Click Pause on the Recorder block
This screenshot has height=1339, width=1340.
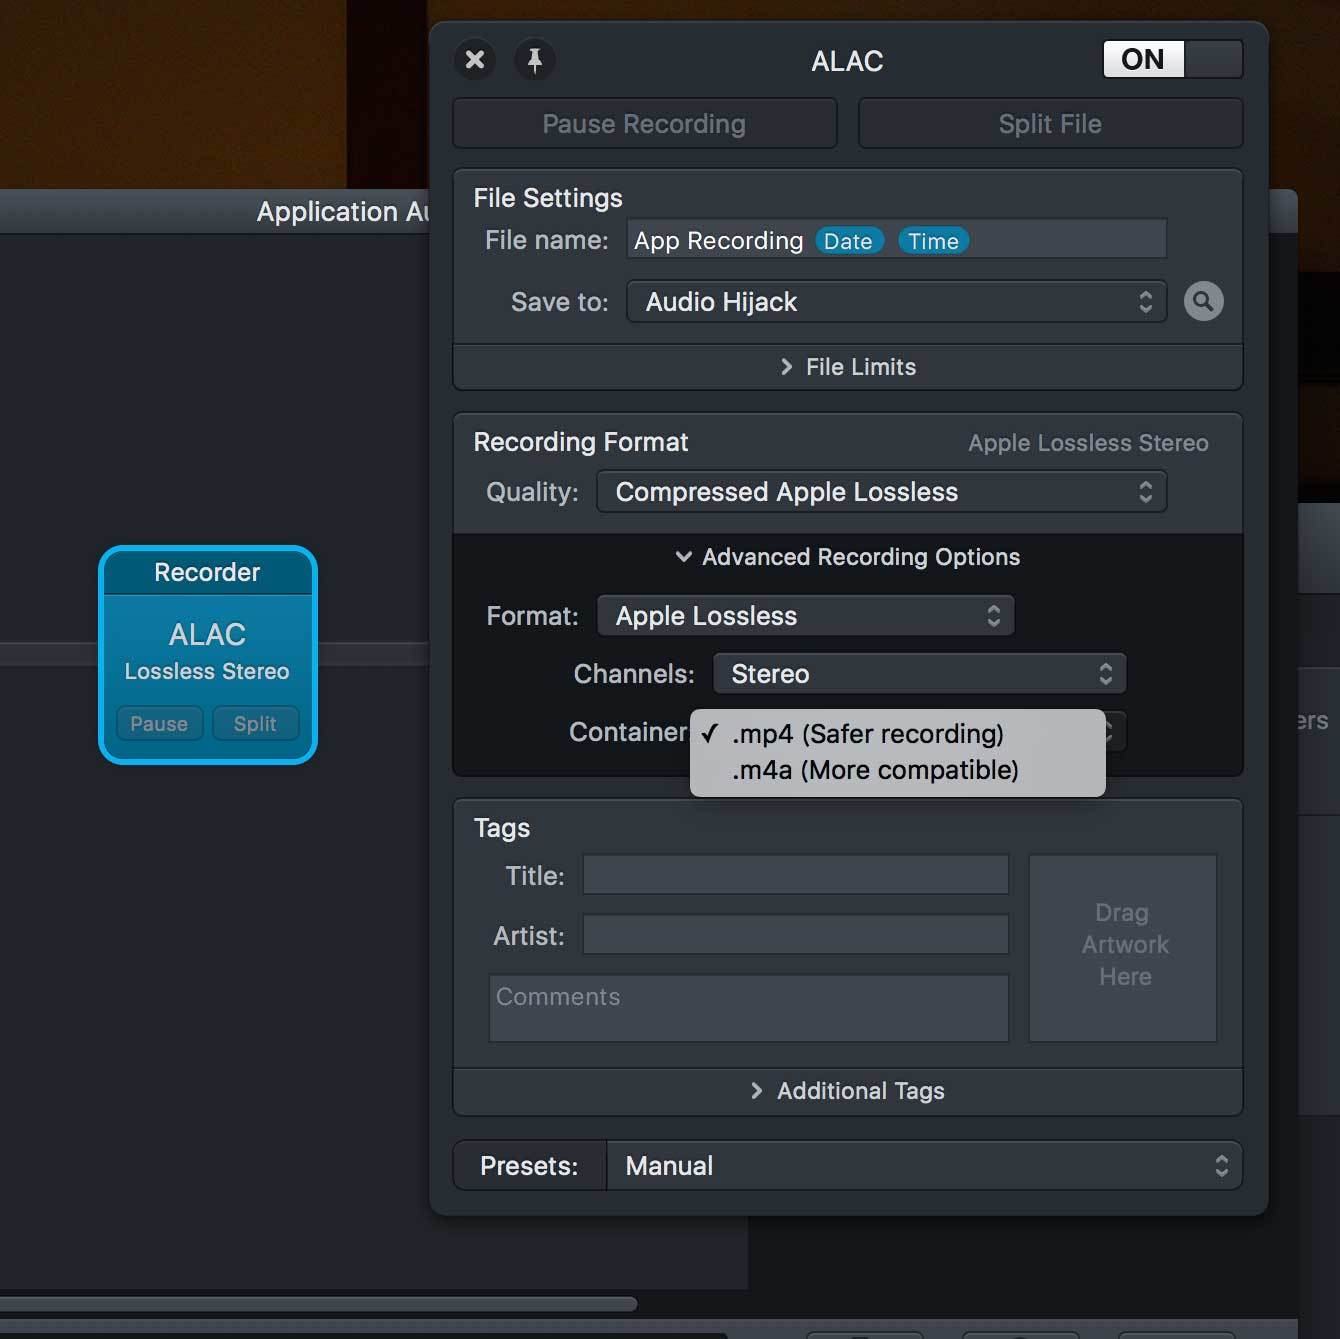coord(159,724)
